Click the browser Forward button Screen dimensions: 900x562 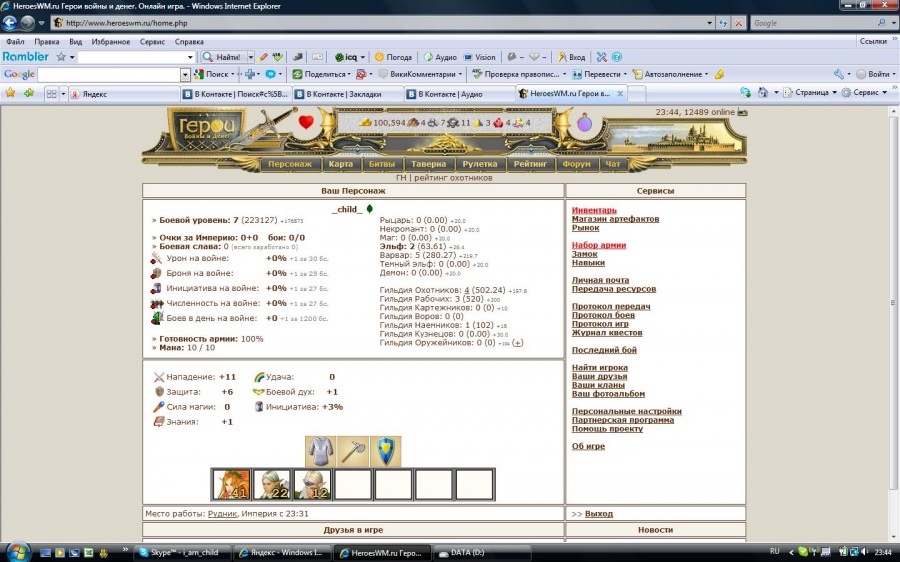27,23
